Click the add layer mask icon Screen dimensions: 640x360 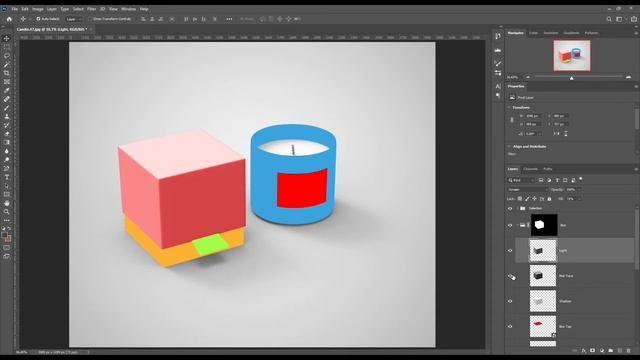click(593, 351)
